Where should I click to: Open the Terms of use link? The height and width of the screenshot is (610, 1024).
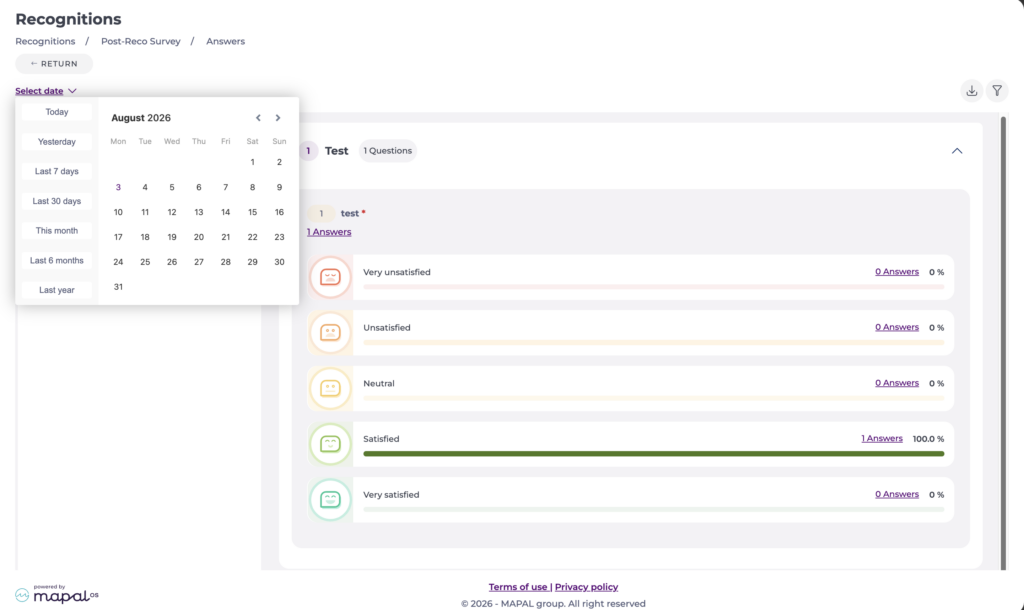pyautogui.click(x=518, y=587)
